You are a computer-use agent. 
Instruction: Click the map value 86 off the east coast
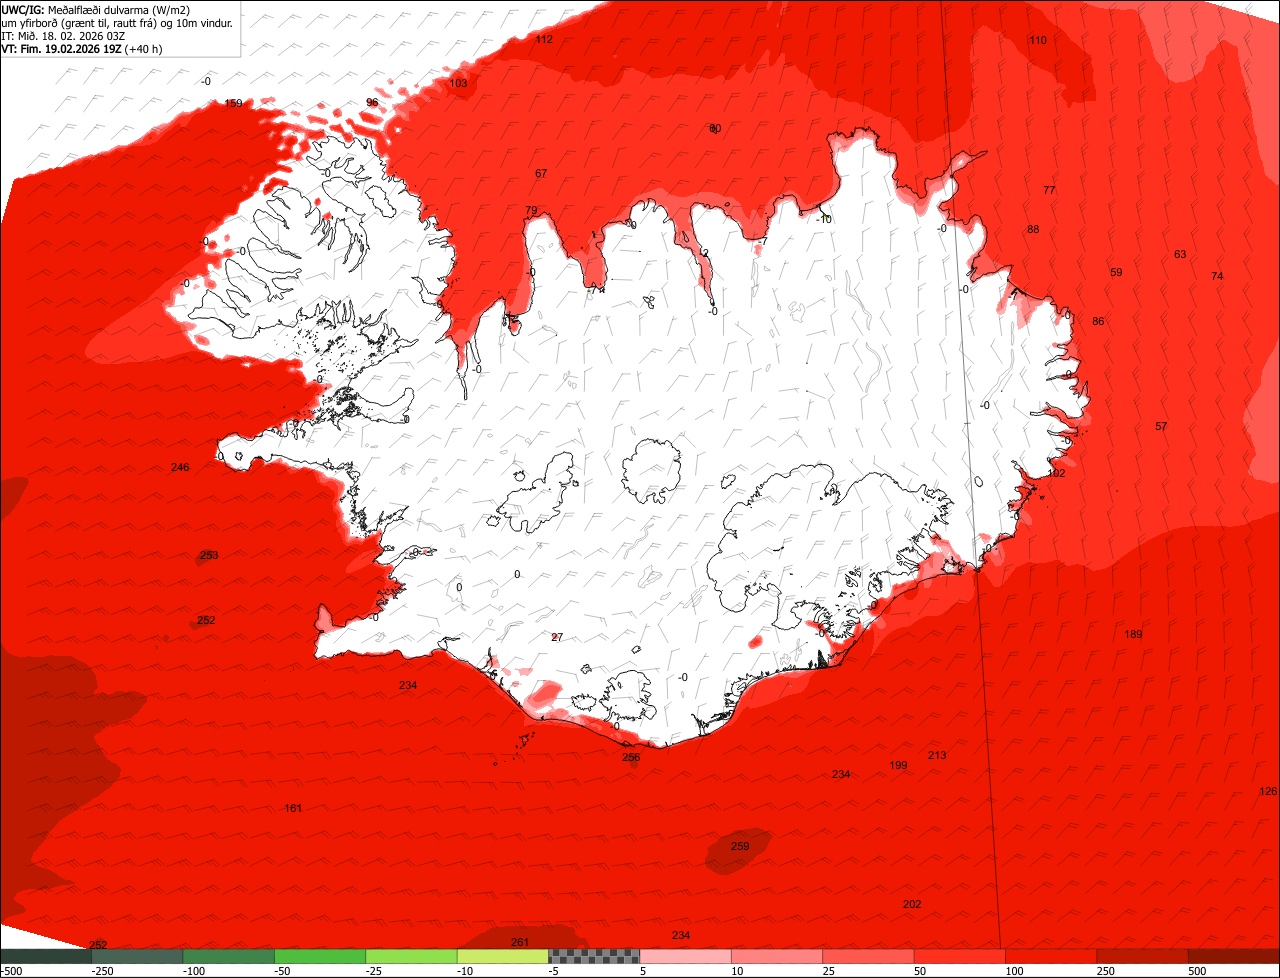coord(1098,321)
